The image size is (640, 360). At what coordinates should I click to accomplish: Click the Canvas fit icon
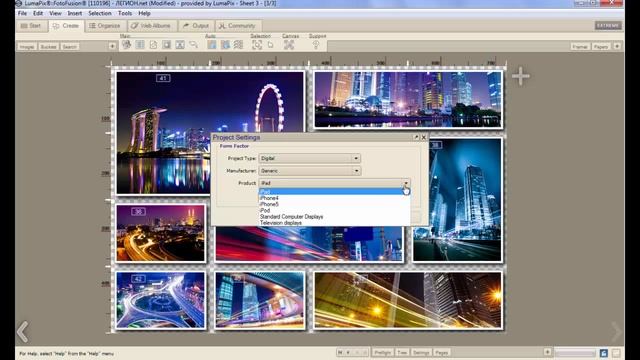(289, 44)
